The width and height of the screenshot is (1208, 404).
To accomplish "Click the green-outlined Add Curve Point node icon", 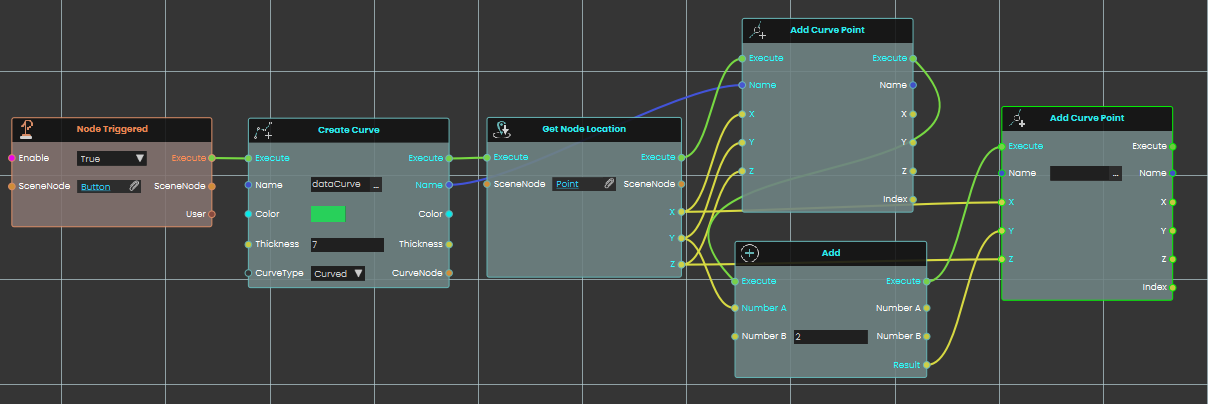I will point(1018,119).
